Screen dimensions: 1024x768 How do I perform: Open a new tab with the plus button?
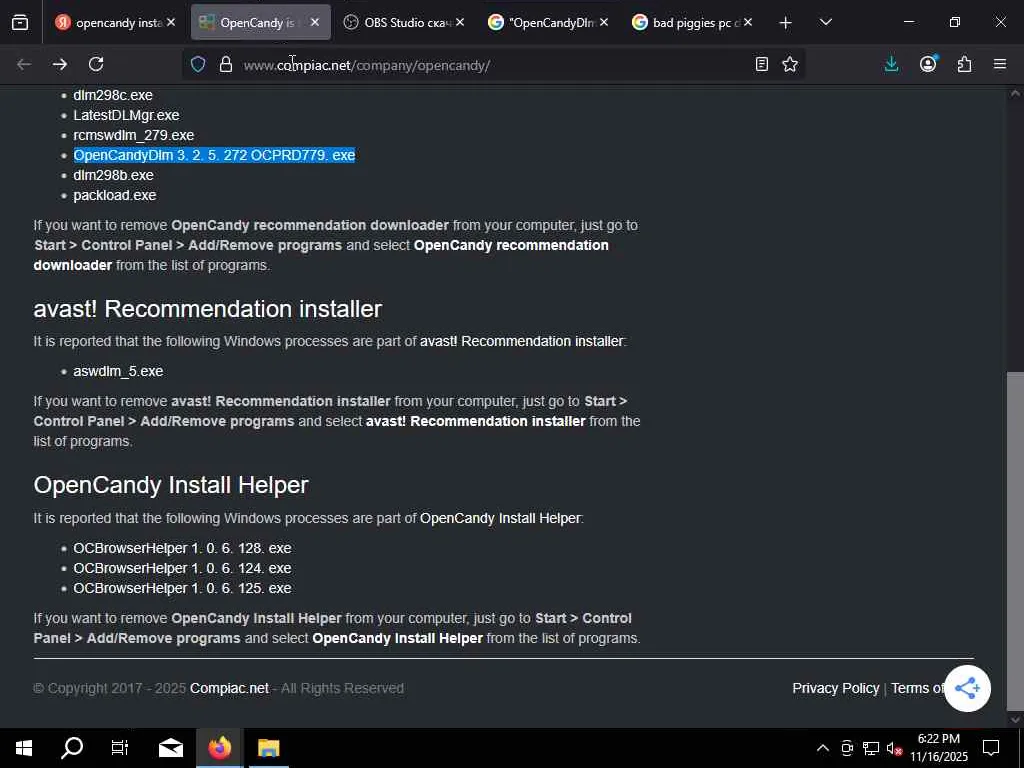pyautogui.click(x=786, y=23)
